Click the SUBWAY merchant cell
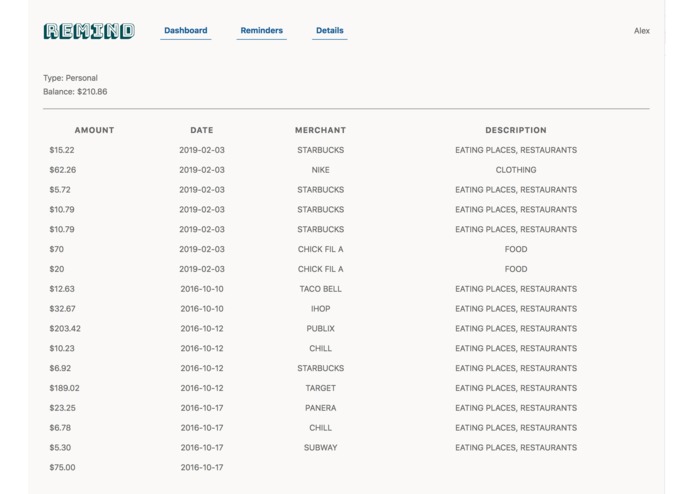This screenshot has width=695, height=494. (x=320, y=448)
